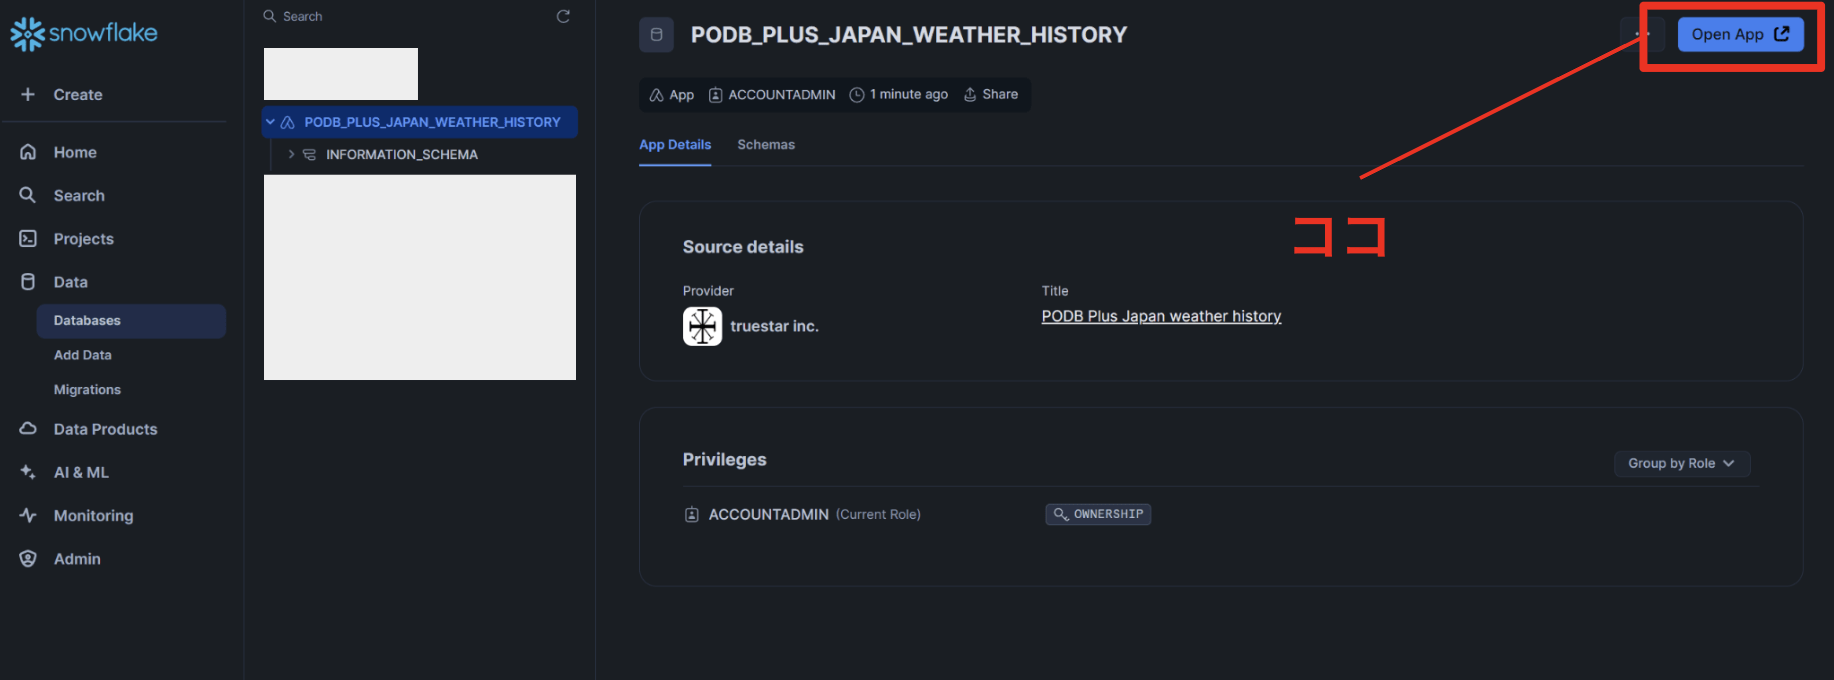
Task: Click the role icon in Privileges row
Action: (691, 515)
